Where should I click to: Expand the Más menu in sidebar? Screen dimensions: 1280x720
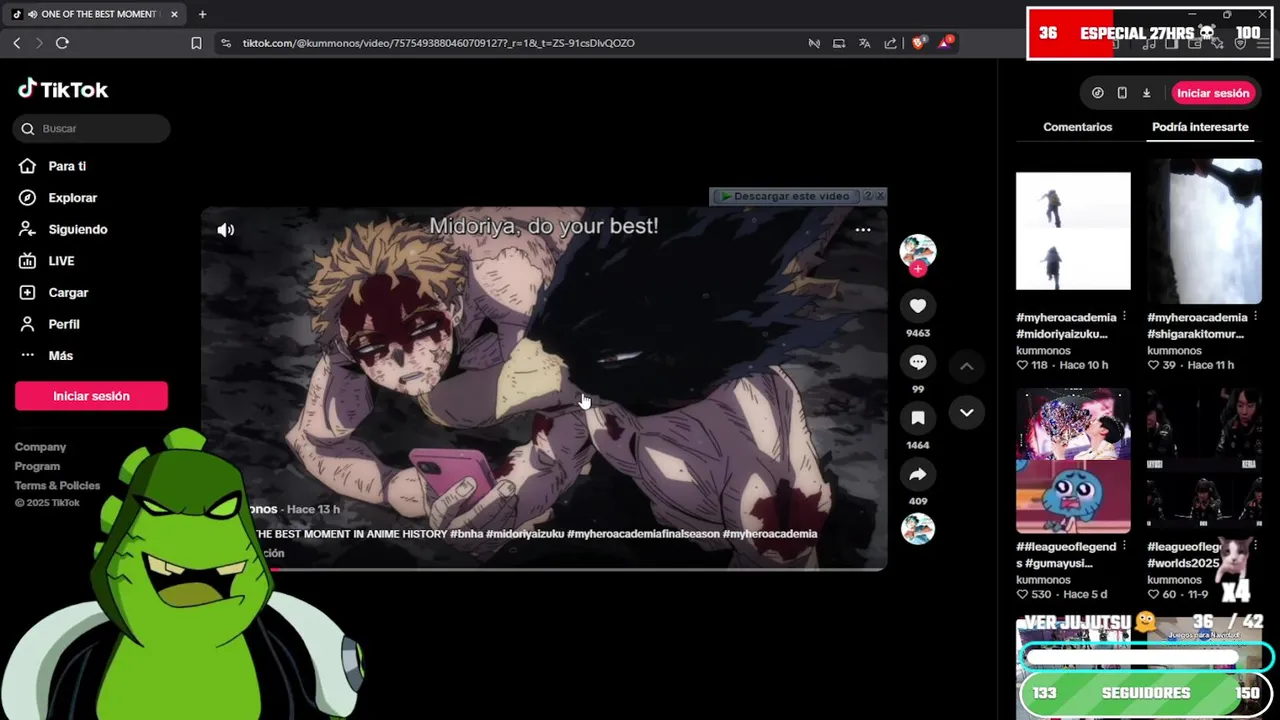(x=60, y=356)
